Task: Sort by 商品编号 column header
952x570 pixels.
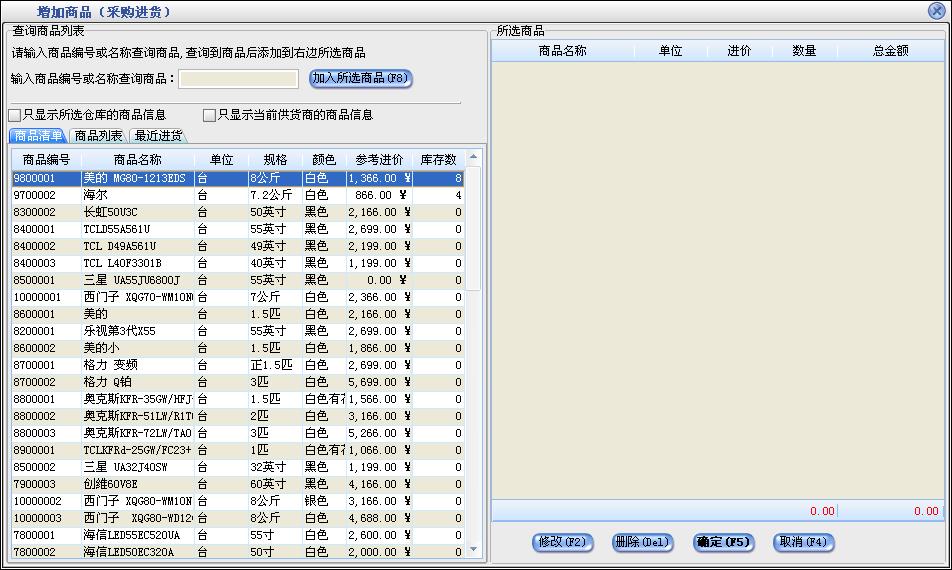Action: 46,160
